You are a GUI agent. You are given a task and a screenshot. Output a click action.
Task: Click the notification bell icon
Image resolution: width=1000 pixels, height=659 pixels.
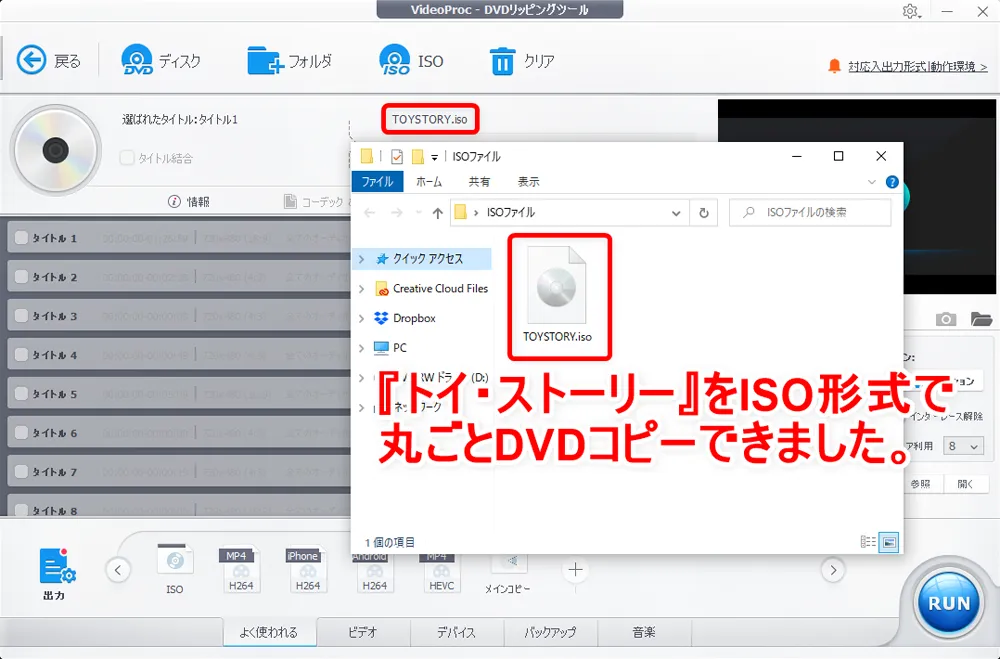tap(834, 66)
